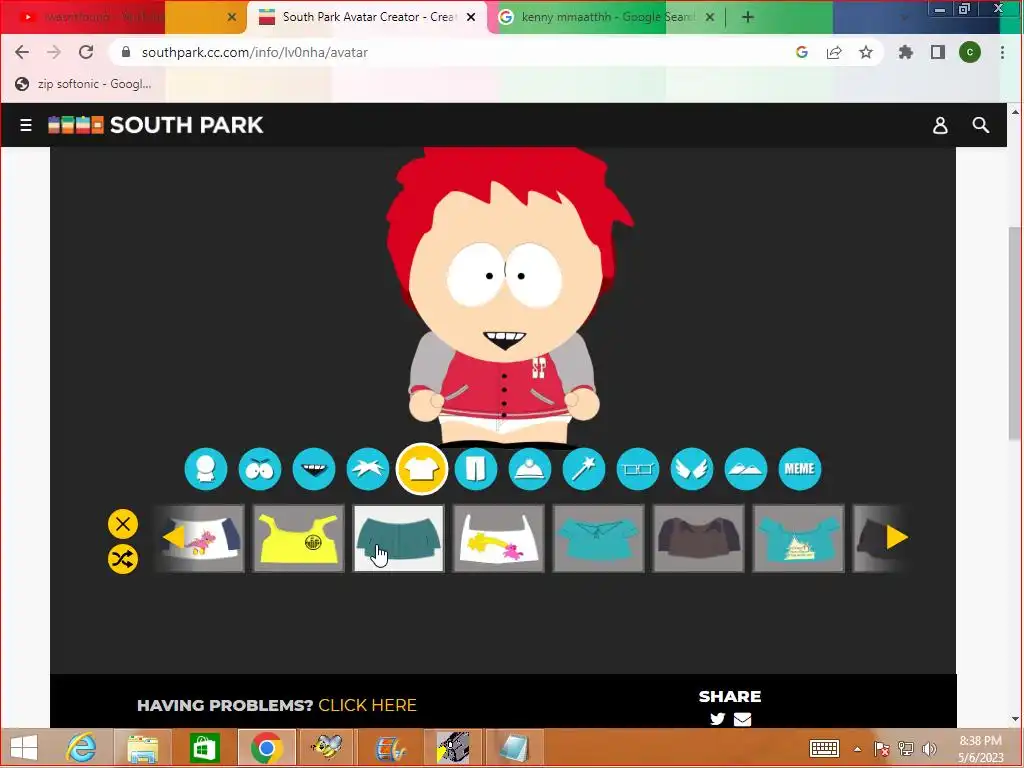Select the magic wand accessory icon
1024x768 pixels.
point(584,469)
